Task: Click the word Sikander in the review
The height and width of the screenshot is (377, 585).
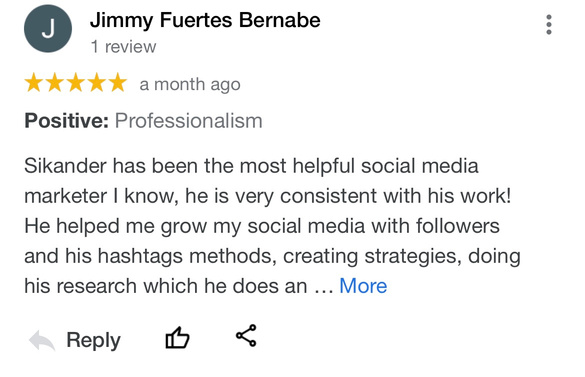Action: (x=65, y=166)
